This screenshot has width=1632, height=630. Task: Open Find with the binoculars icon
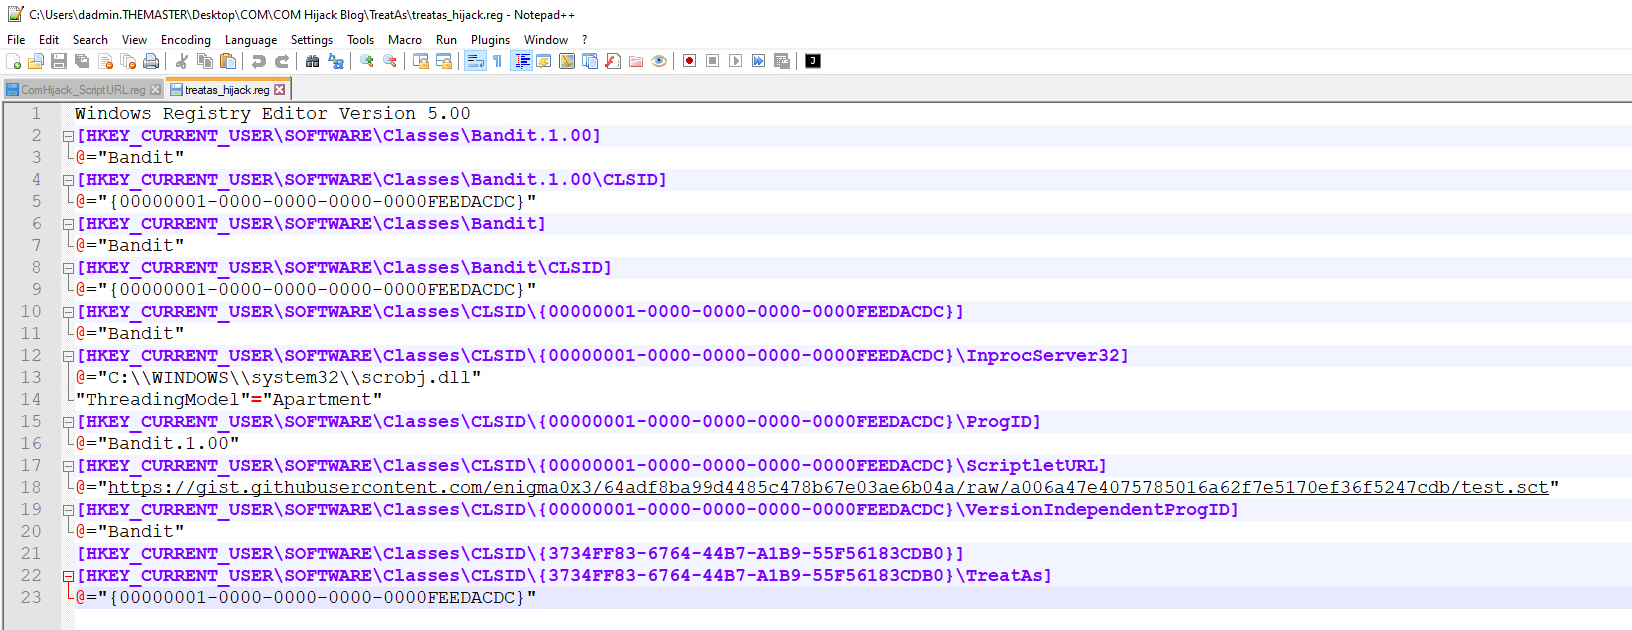[313, 61]
